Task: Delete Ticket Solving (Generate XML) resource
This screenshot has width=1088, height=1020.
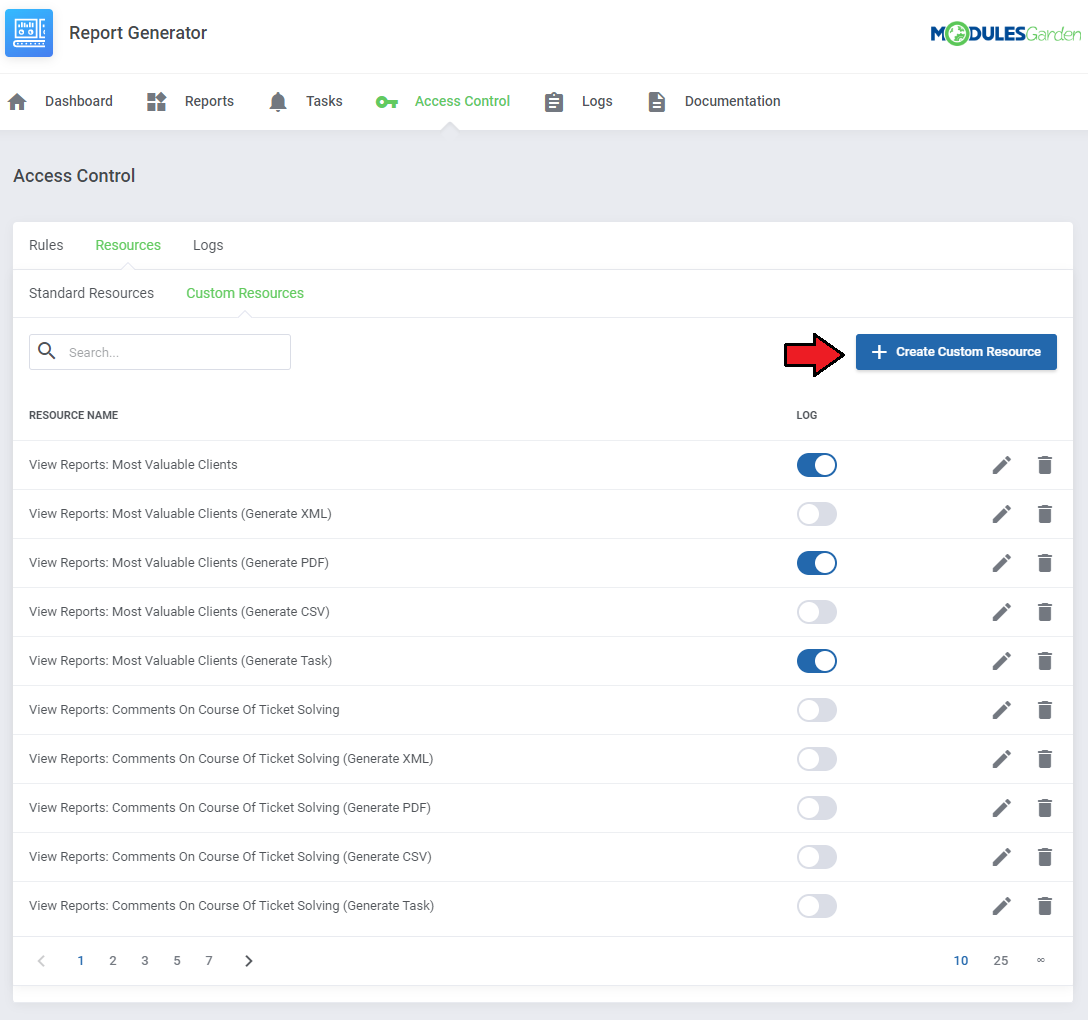Action: (1045, 759)
